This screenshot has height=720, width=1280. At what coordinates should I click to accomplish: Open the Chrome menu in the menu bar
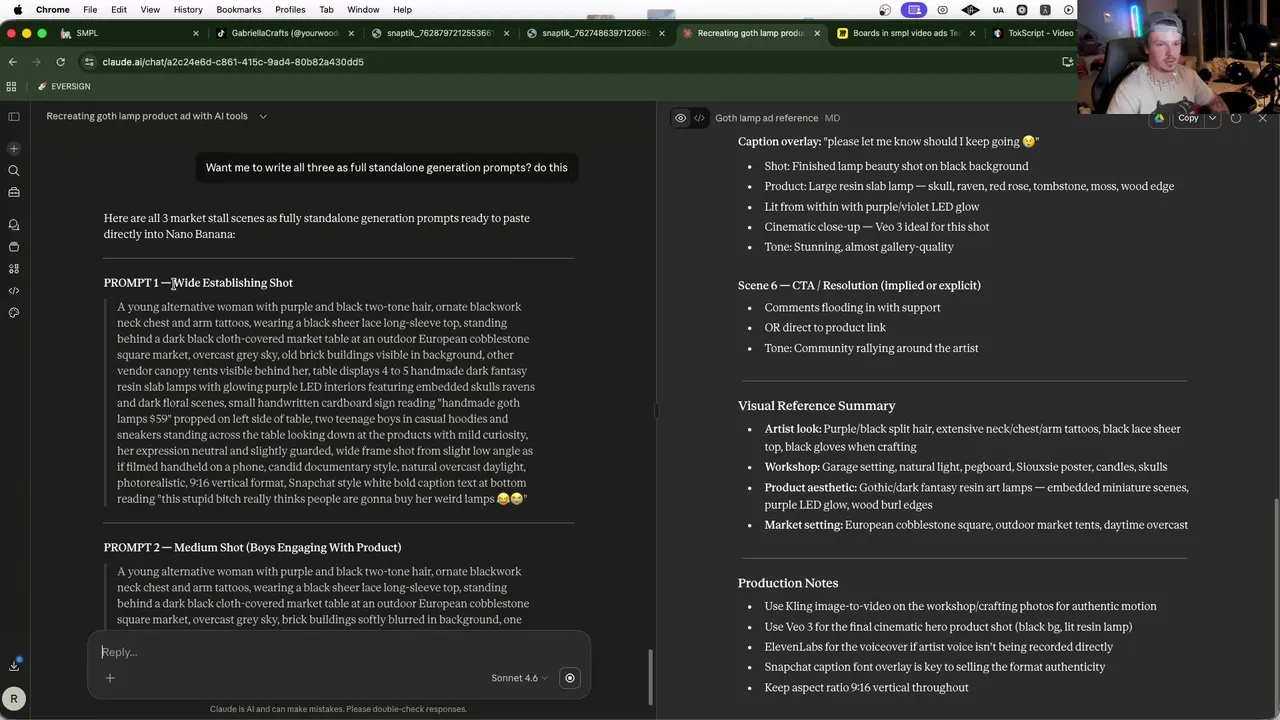click(52, 9)
